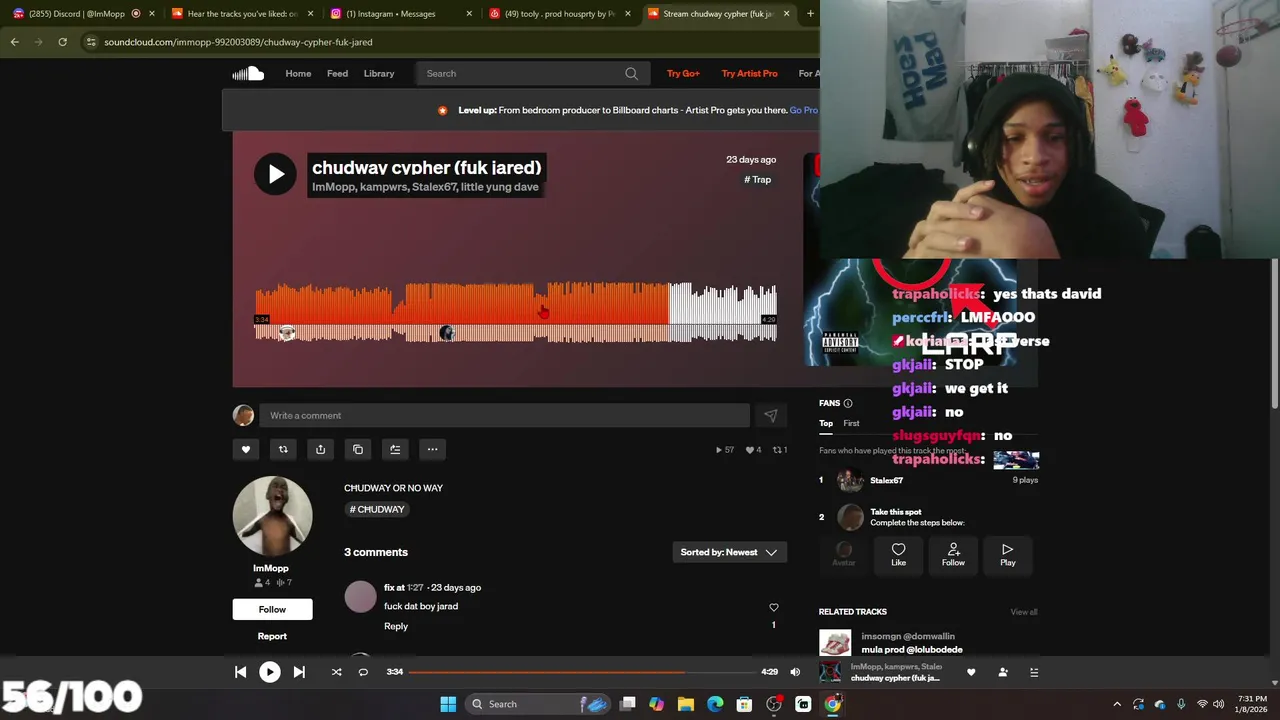This screenshot has height=720, width=1280.
Task: Open Stalex67 fan profile
Action: (886, 480)
